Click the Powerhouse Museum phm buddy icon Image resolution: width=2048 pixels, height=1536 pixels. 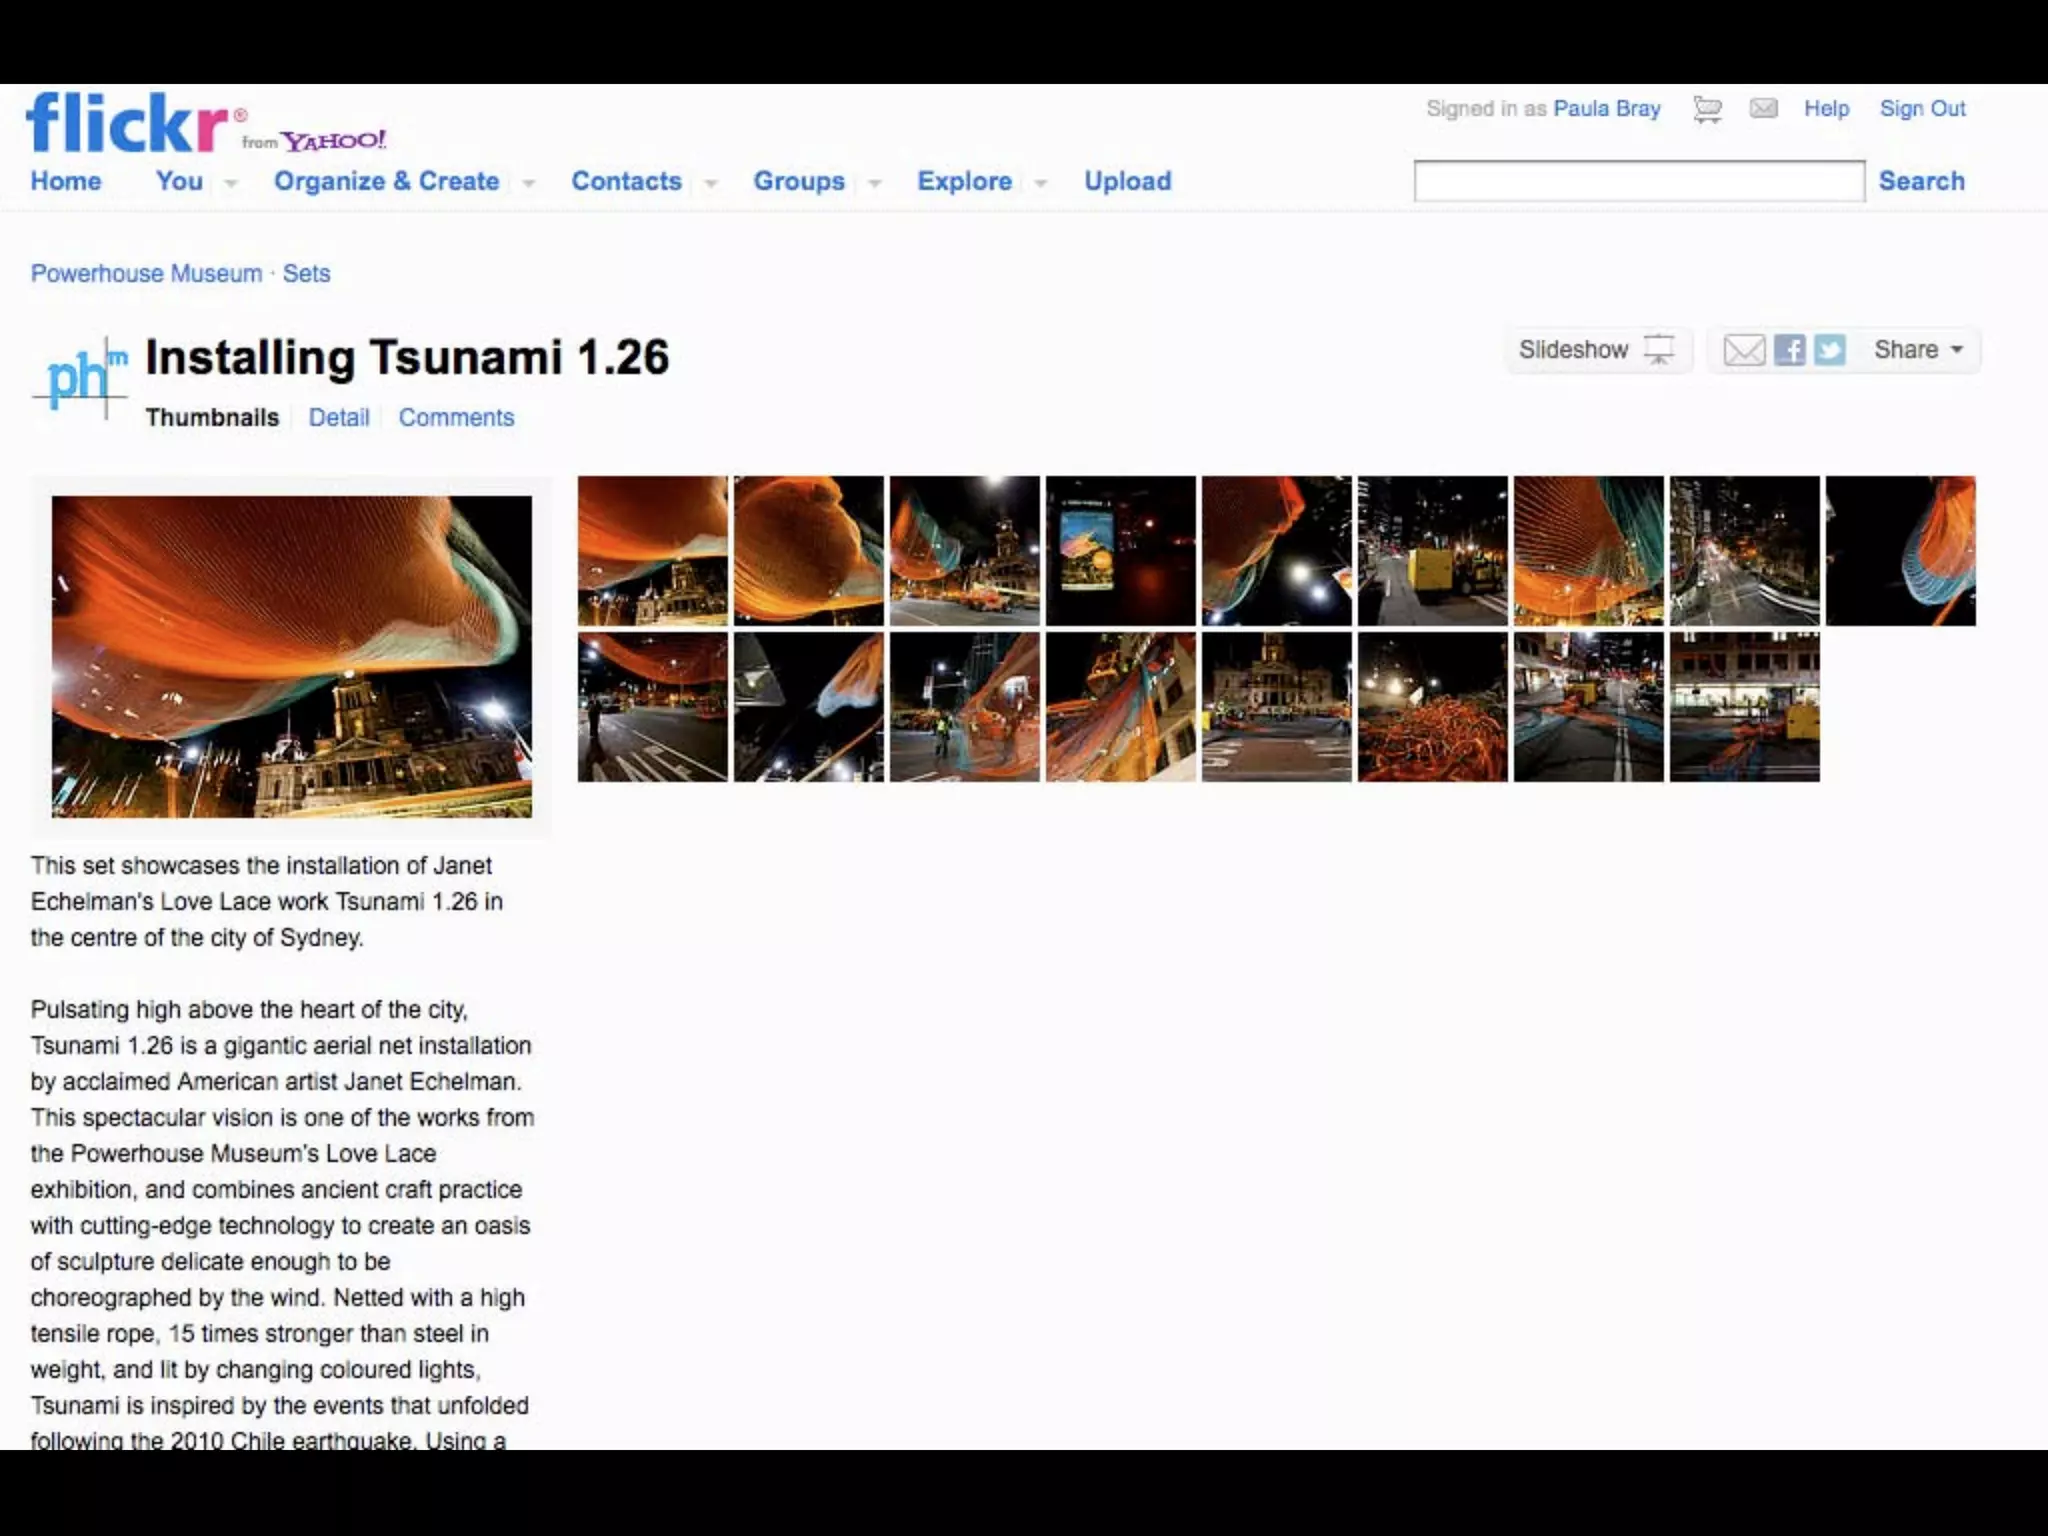click(80, 378)
